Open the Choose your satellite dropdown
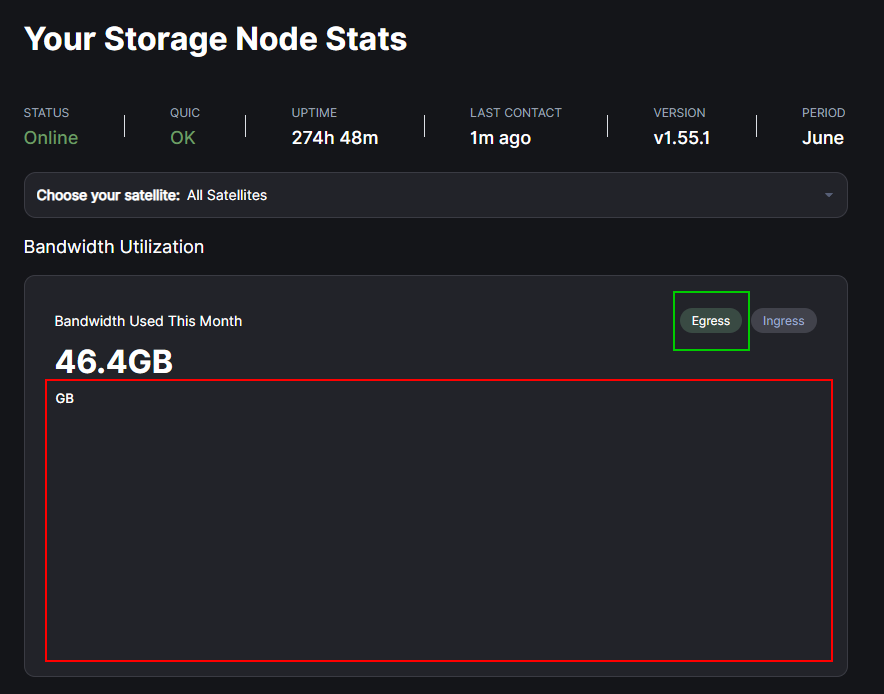 [435, 195]
